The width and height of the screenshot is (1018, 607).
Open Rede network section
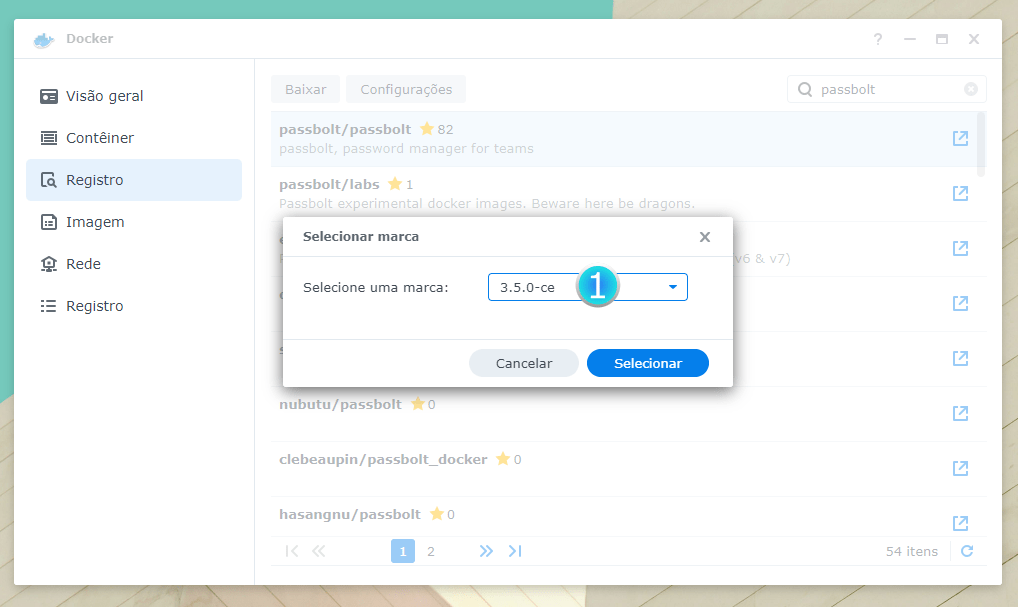pyautogui.click(x=83, y=264)
